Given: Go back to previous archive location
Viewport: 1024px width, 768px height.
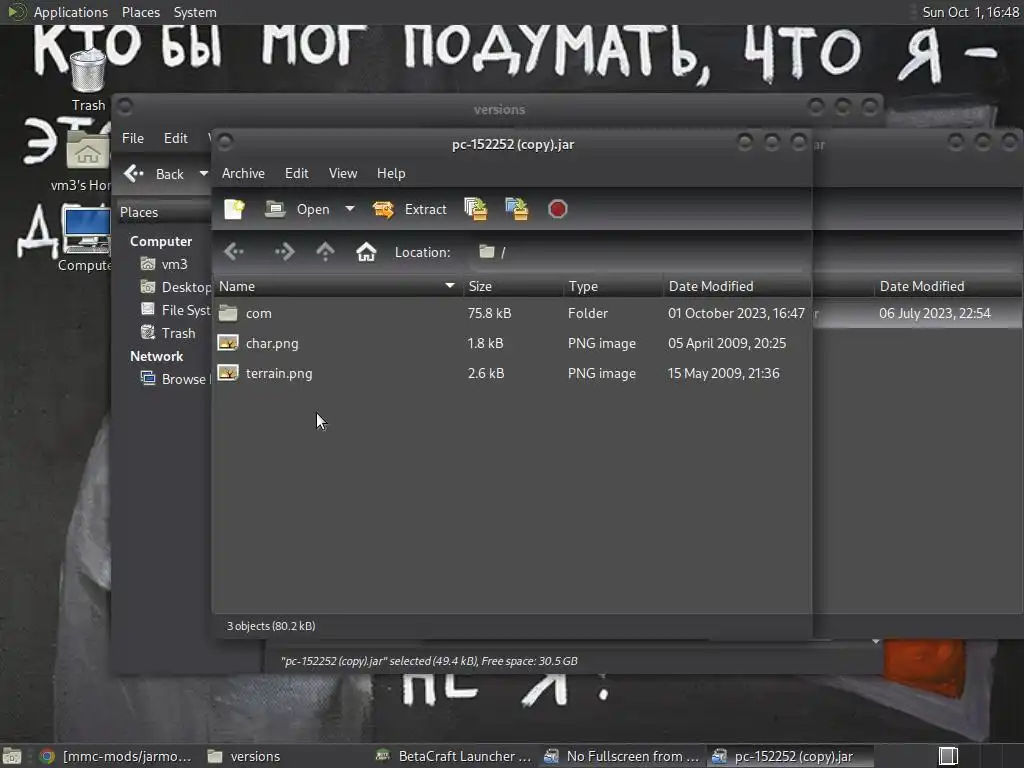Looking at the screenshot, I should (234, 251).
